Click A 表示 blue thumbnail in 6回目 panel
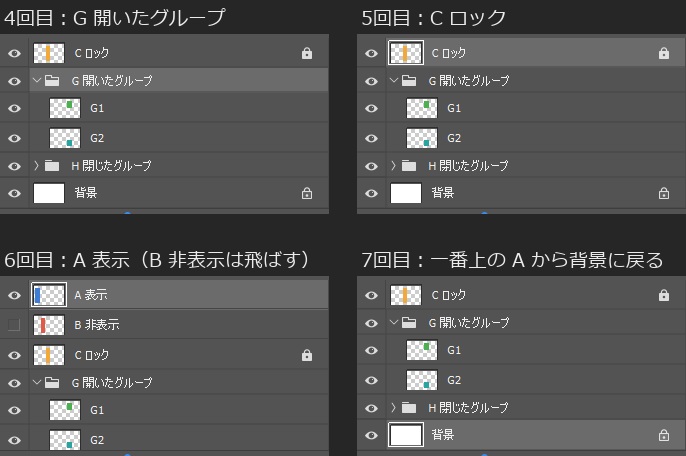This screenshot has width=686, height=456. pos(49,295)
